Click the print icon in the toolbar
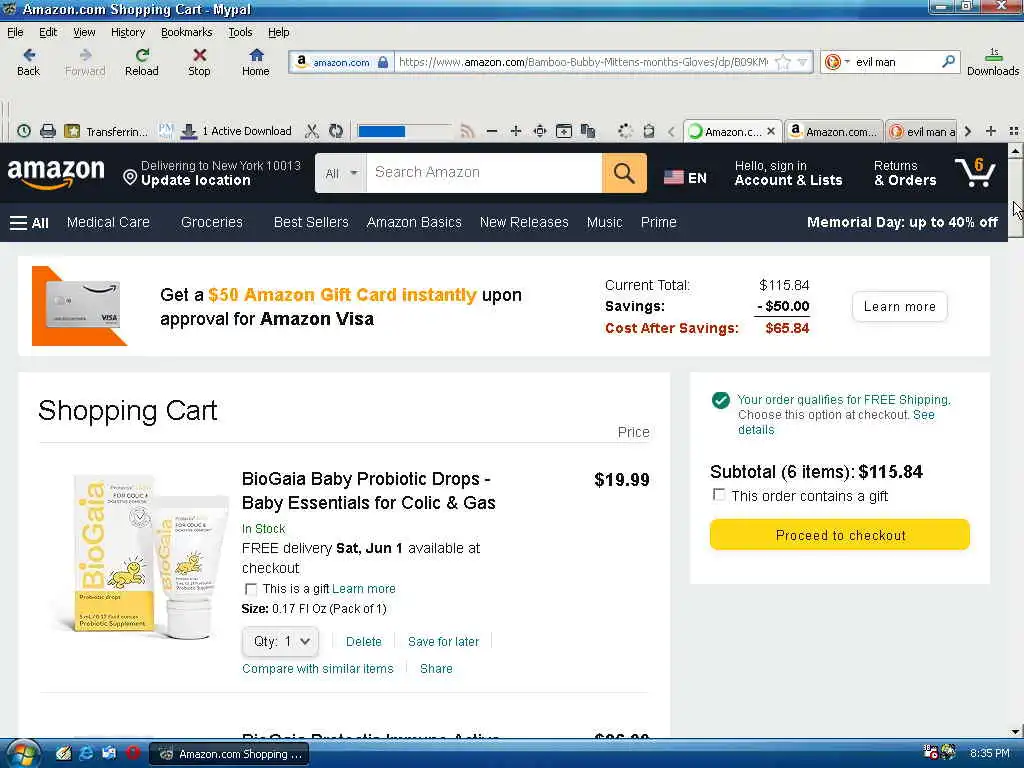Viewport: 1024px width, 768px height. pyautogui.click(x=48, y=131)
